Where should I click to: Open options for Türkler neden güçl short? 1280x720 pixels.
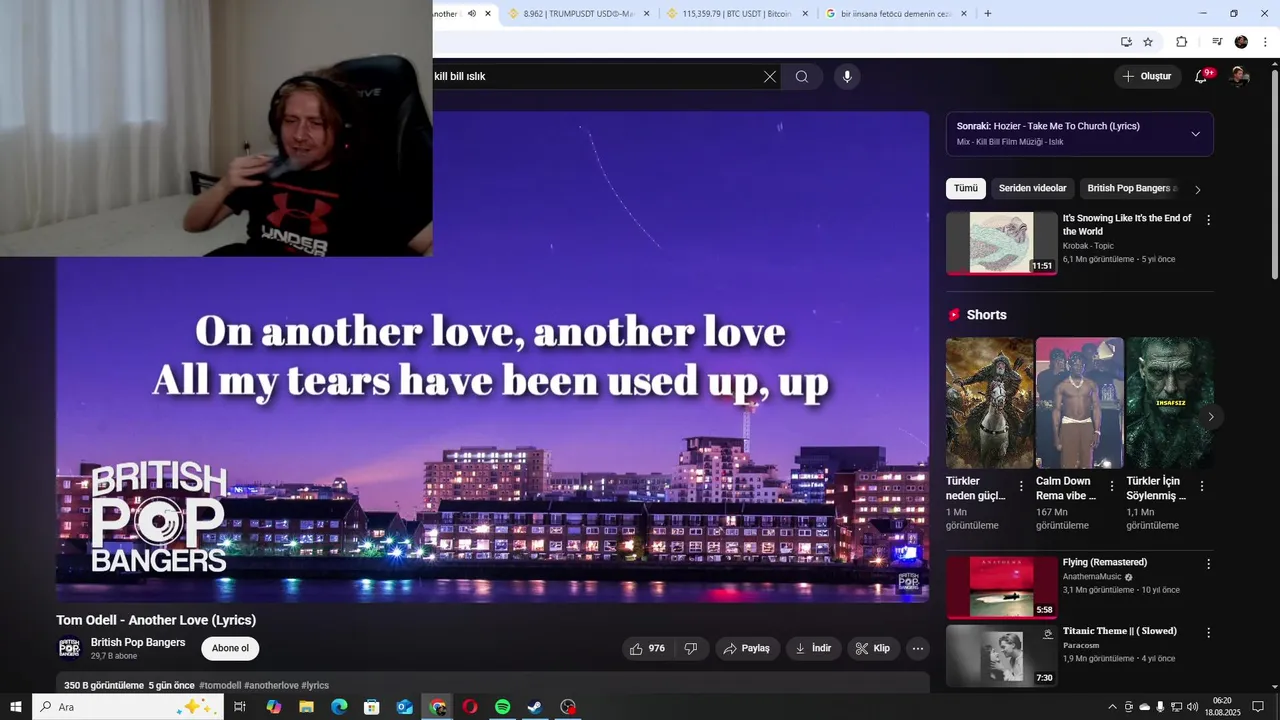1021,486
